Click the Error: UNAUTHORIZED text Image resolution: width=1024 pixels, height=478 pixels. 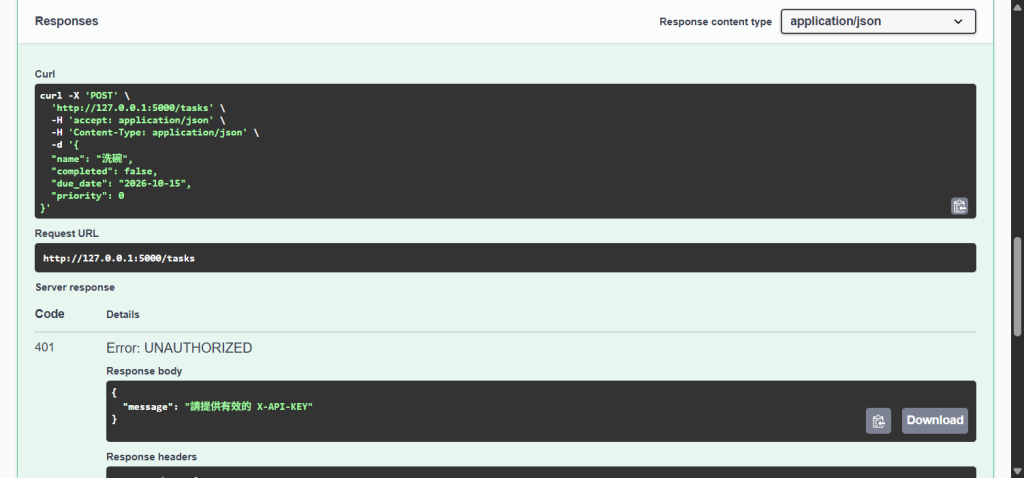click(x=179, y=348)
